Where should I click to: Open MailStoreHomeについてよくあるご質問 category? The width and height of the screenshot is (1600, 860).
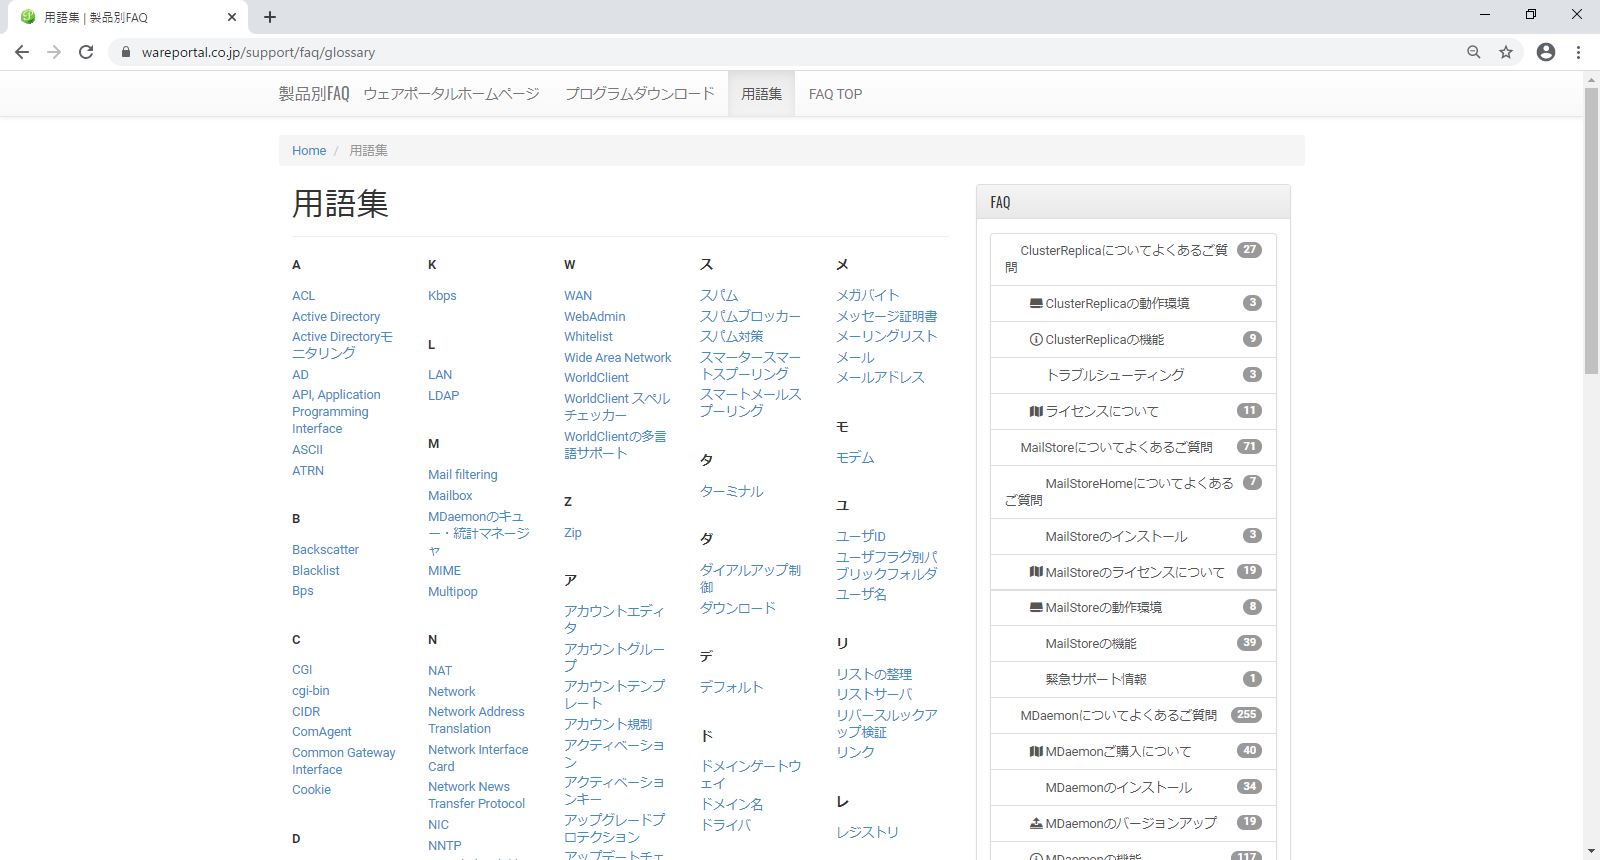click(x=1133, y=491)
